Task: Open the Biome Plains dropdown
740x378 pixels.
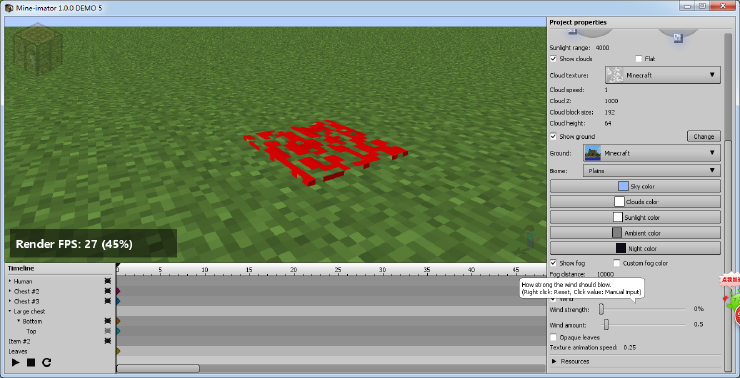Action: pos(652,170)
